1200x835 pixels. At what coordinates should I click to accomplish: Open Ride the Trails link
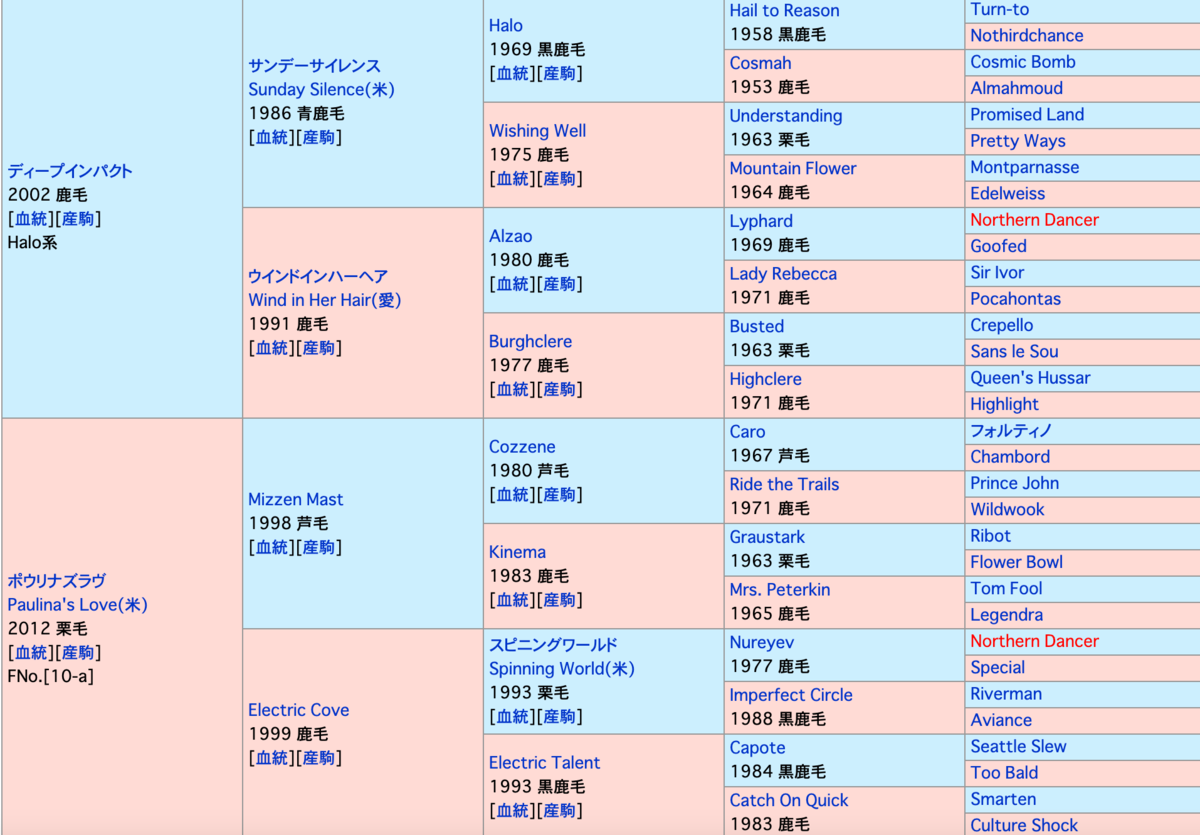click(x=785, y=484)
